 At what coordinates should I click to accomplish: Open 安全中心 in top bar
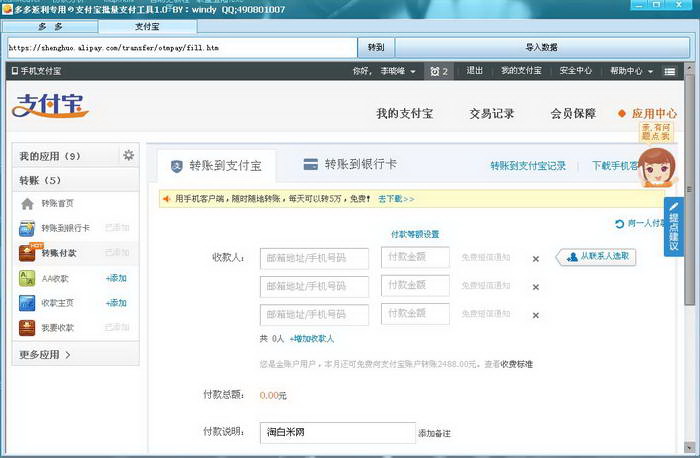pos(575,71)
